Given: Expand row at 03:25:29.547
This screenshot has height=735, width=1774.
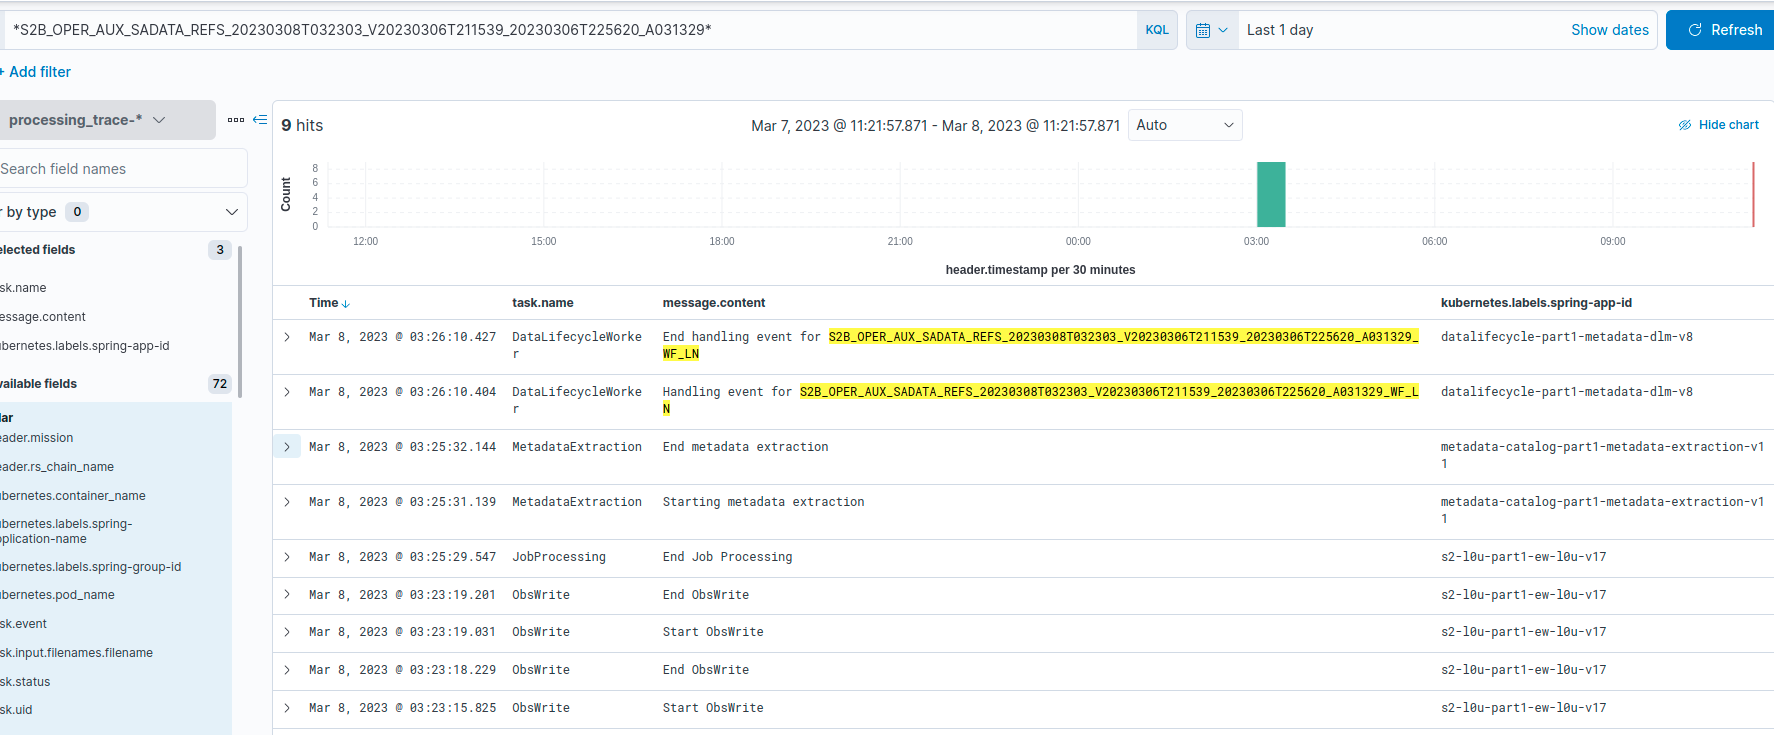Looking at the screenshot, I should [287, 557].
